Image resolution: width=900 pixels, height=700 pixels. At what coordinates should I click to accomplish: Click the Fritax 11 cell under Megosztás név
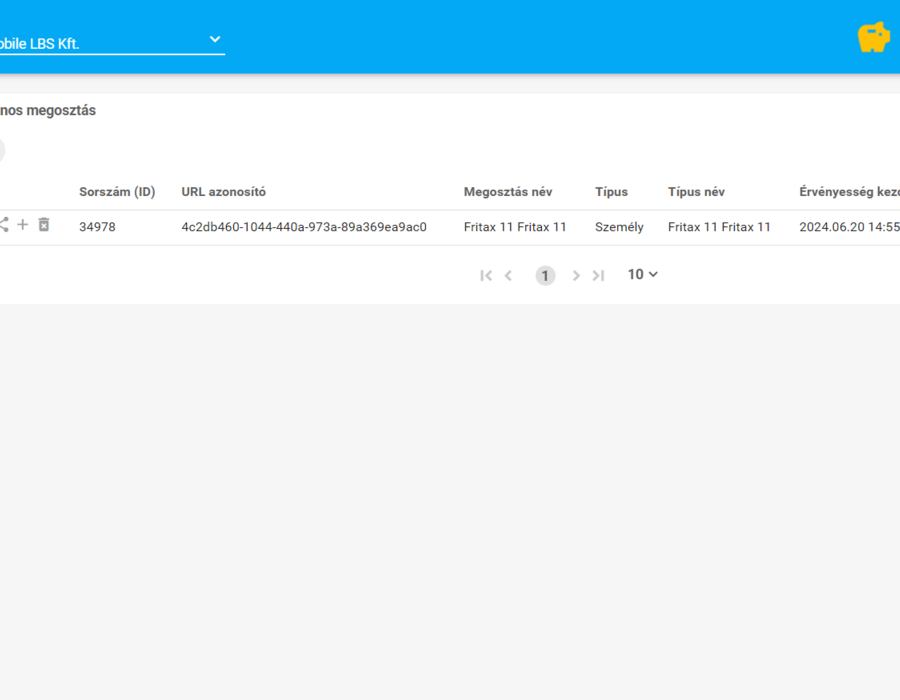515,227
